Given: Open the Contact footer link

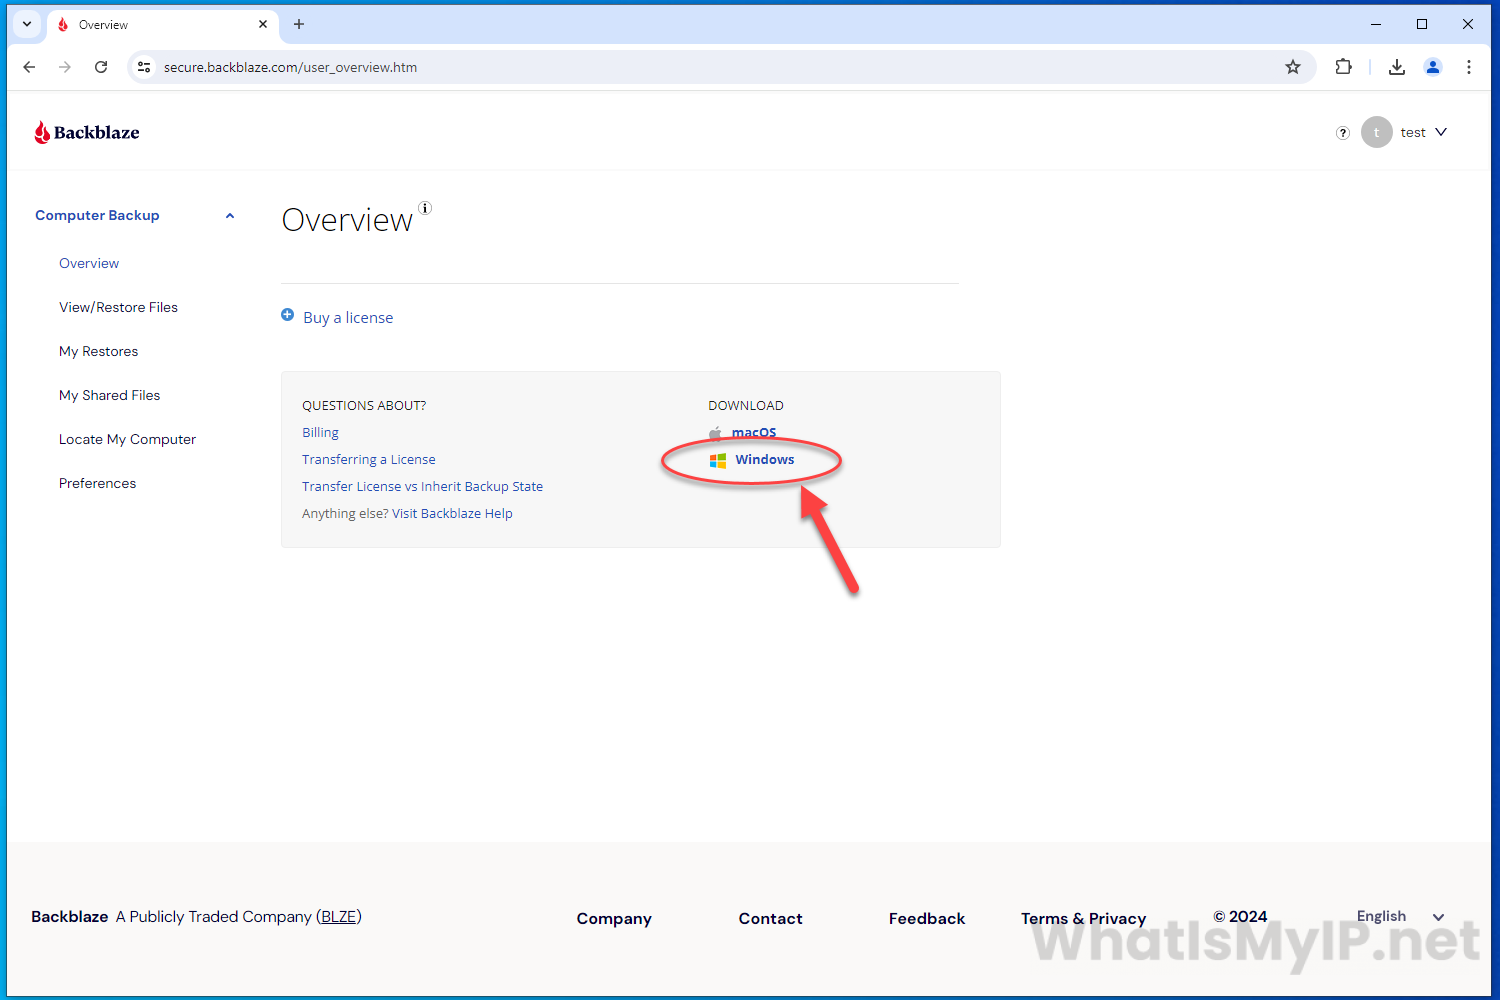Looking at the screenshot, I should (x=770, y=918).
